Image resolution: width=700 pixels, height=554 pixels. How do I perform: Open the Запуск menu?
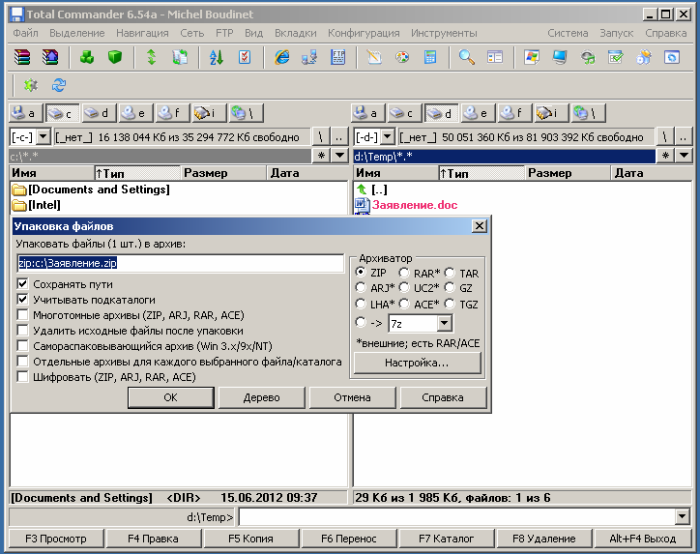(617, 33)
